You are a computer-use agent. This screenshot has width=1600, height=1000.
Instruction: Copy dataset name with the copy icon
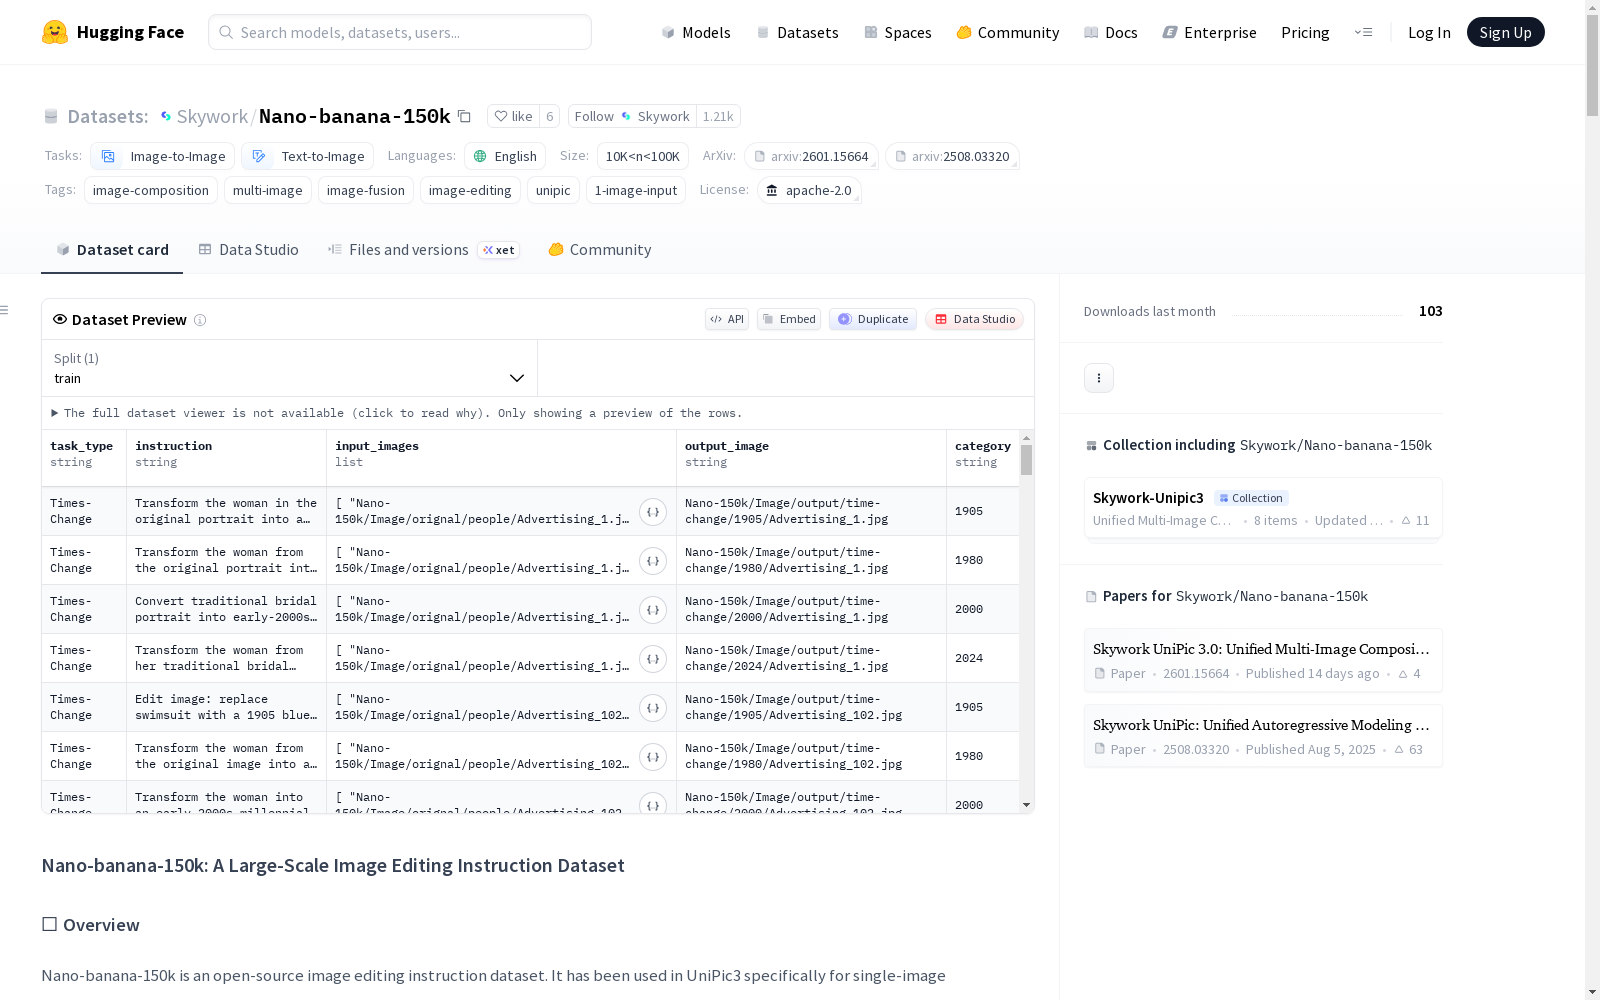tap(464, 116)
